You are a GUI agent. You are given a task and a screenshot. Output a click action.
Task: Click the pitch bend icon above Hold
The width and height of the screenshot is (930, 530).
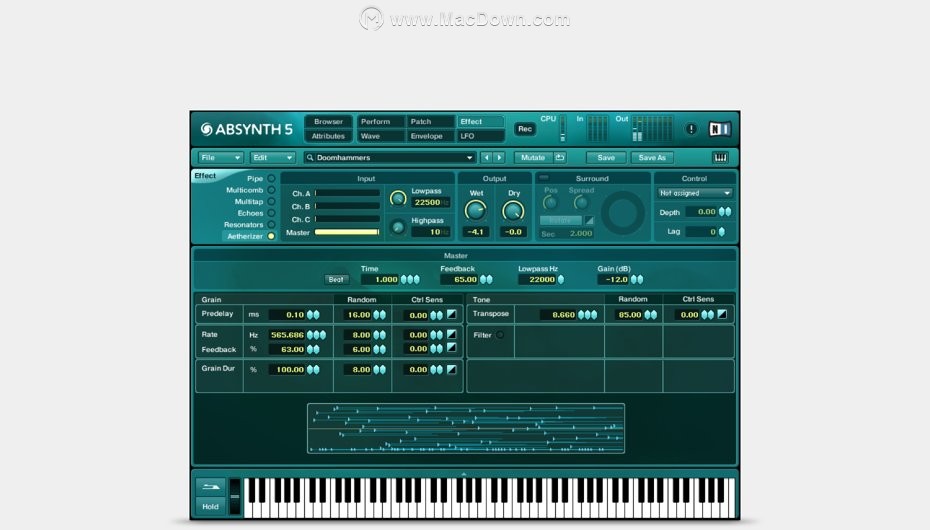tap(211, 487)
